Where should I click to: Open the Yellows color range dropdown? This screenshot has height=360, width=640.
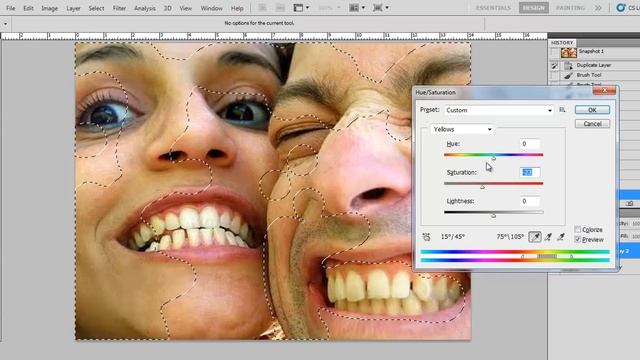click(462, 129)
